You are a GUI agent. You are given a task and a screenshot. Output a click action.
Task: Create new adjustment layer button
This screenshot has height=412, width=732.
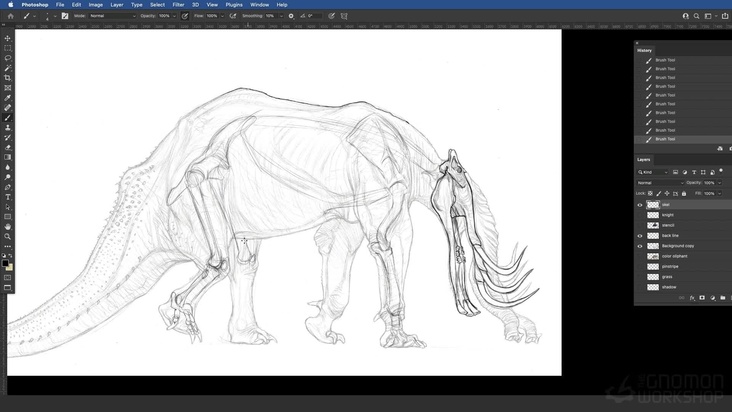713,298
